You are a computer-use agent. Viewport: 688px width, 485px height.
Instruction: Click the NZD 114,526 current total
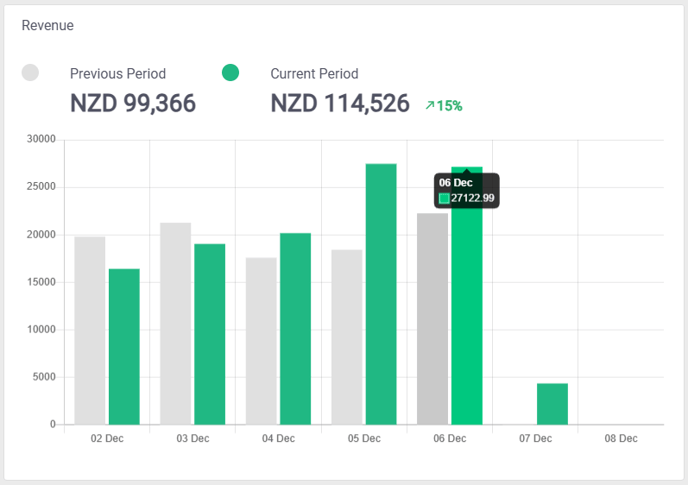click(x=340, y=104)
